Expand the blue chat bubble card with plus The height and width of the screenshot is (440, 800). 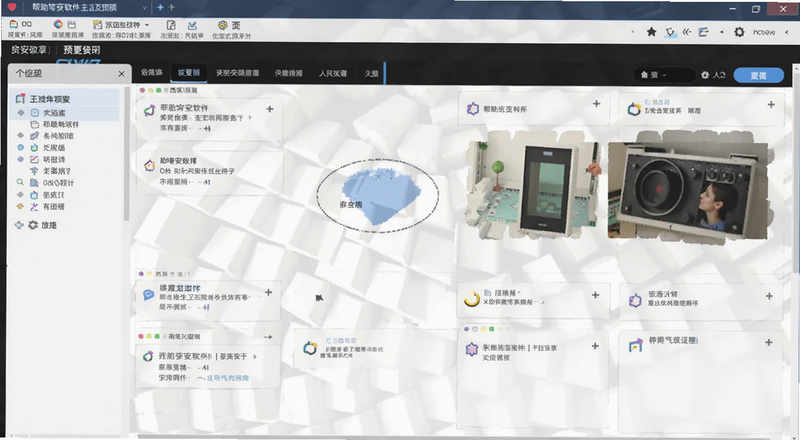268,292
